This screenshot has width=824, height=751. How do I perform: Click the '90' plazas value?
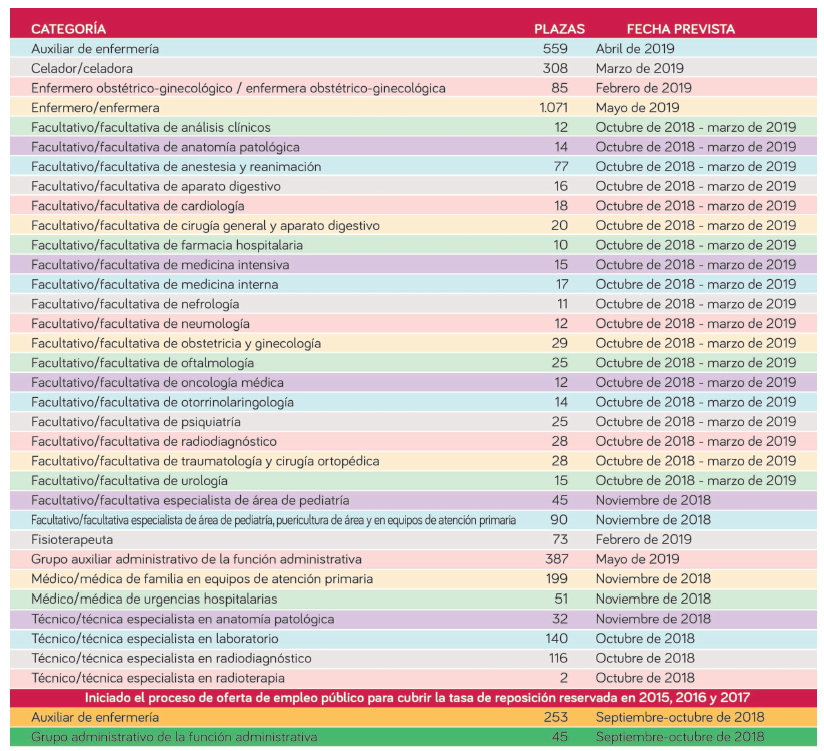559,520
